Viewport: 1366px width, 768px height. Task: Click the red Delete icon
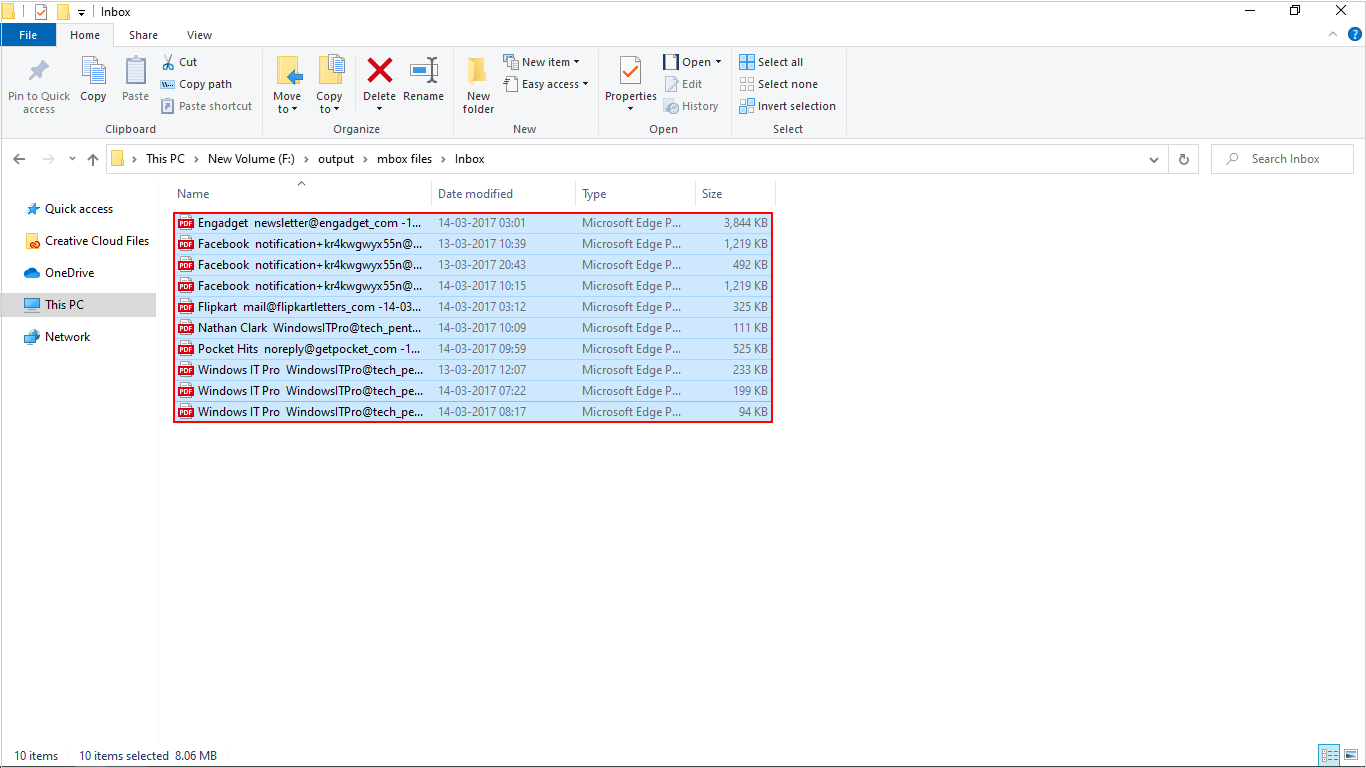[380, 70]
